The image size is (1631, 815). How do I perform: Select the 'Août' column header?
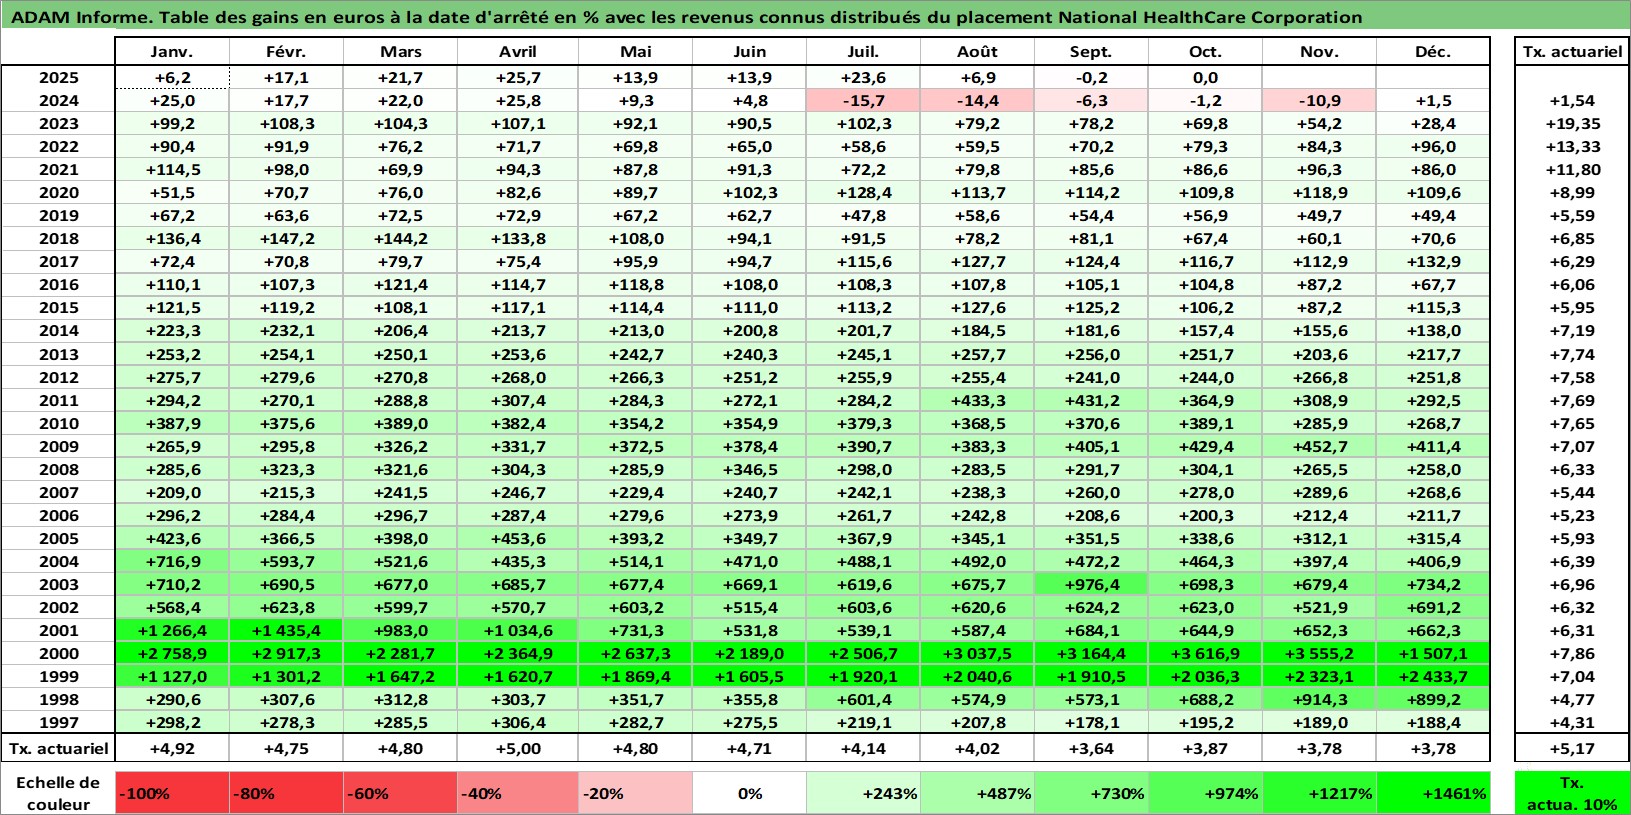coord(978,52)
